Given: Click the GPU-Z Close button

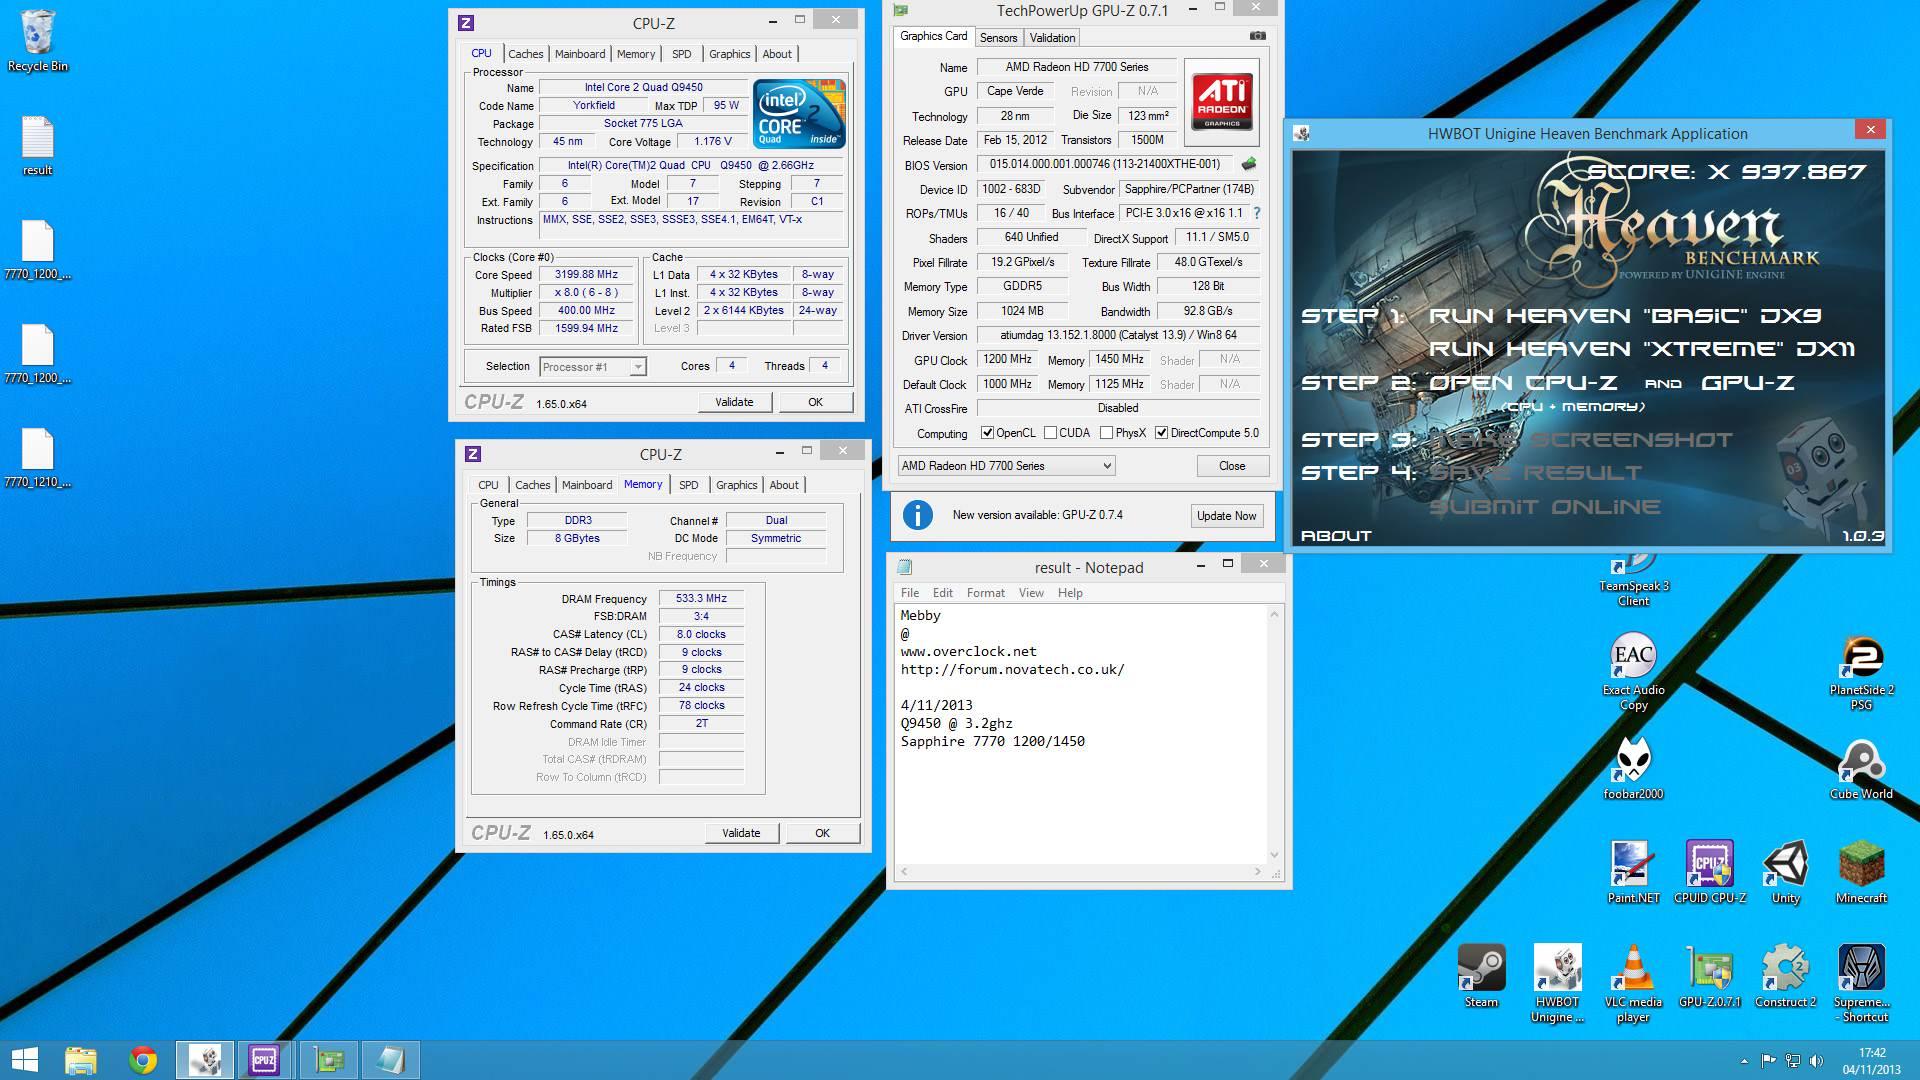Looking at the screenshot, I should (x=1232, y=466).
